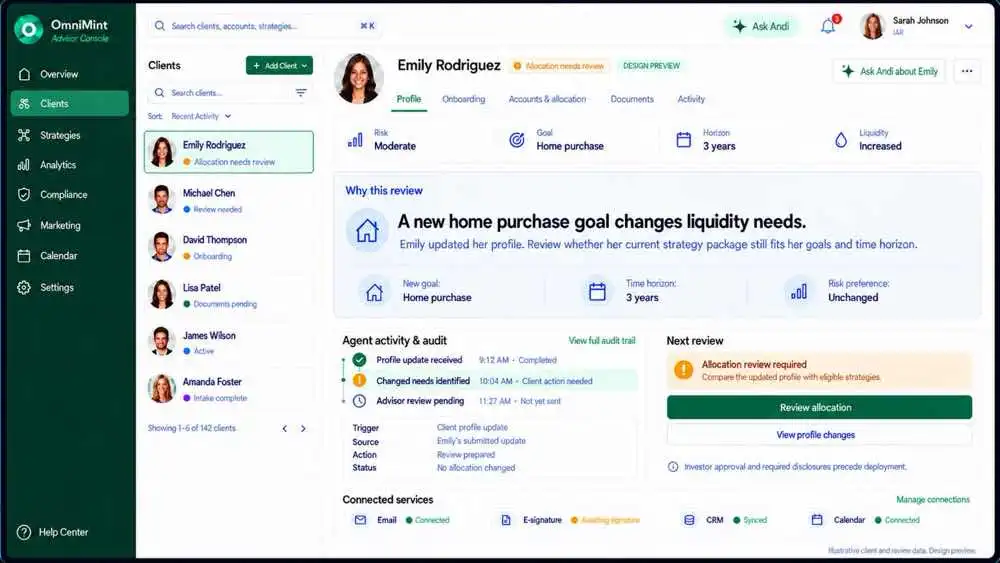
Task: Open the Manage connections link
Action: point(932,499)
